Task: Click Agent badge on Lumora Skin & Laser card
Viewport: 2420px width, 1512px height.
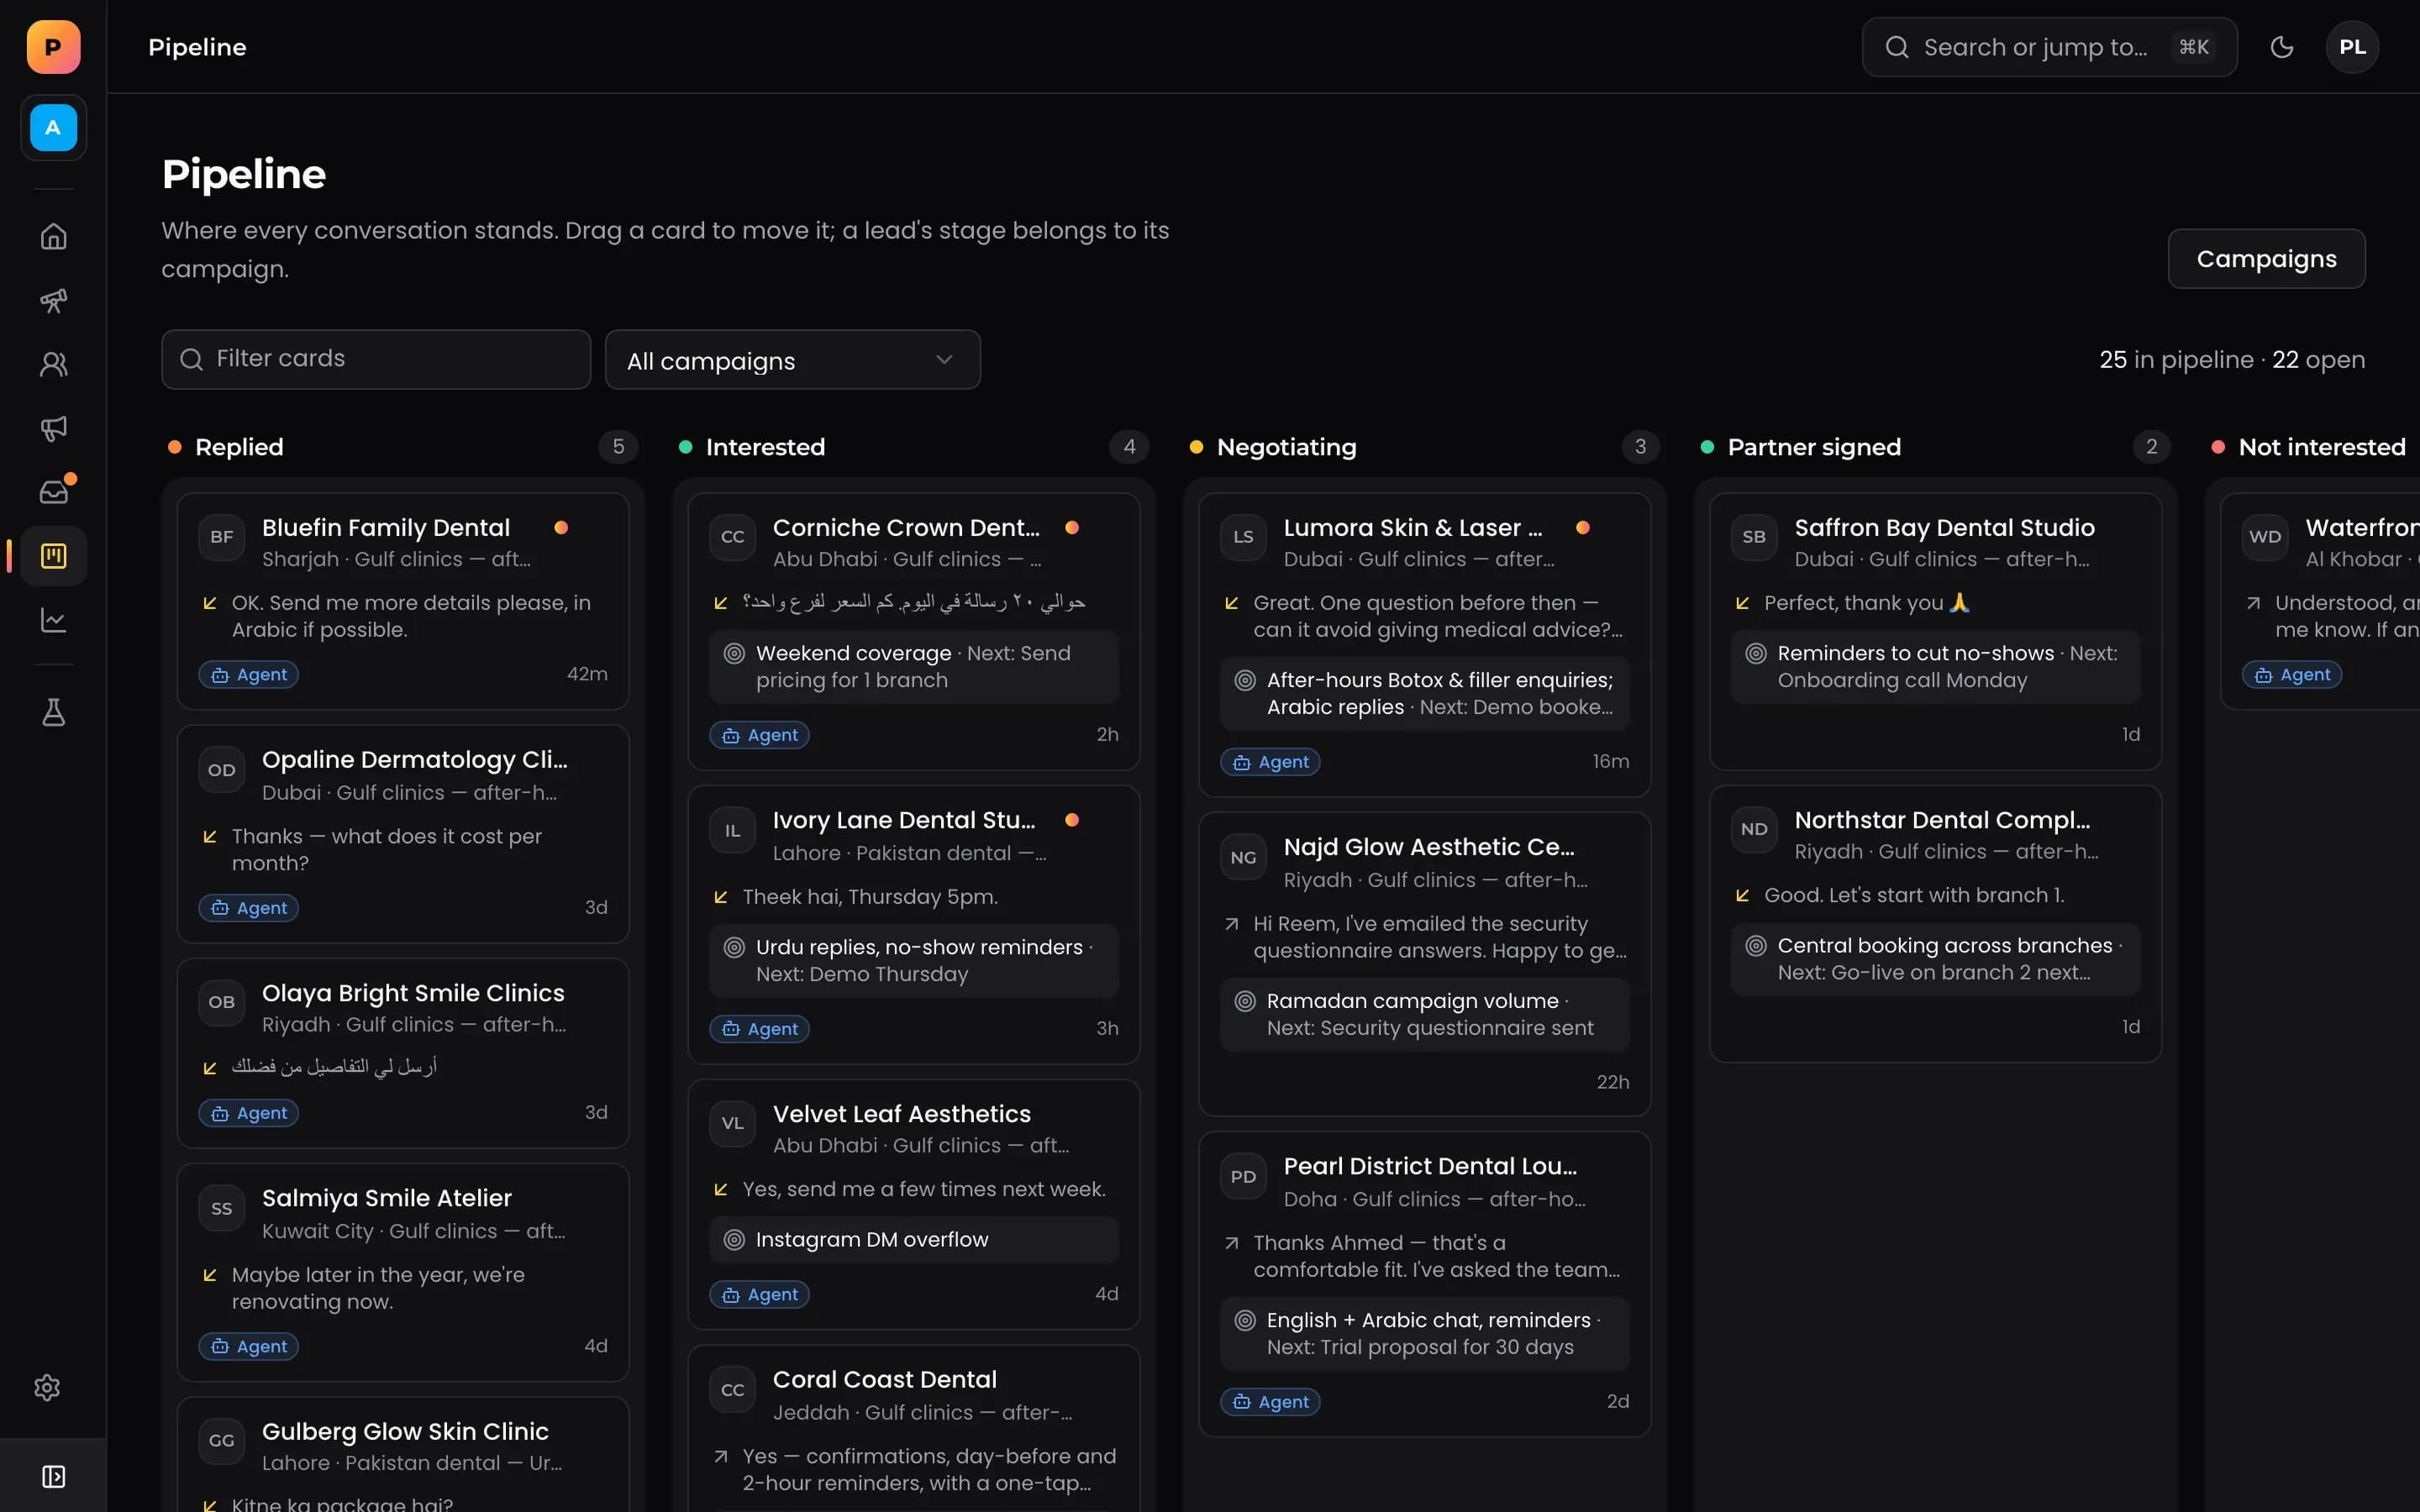Action: point(1270,762)
